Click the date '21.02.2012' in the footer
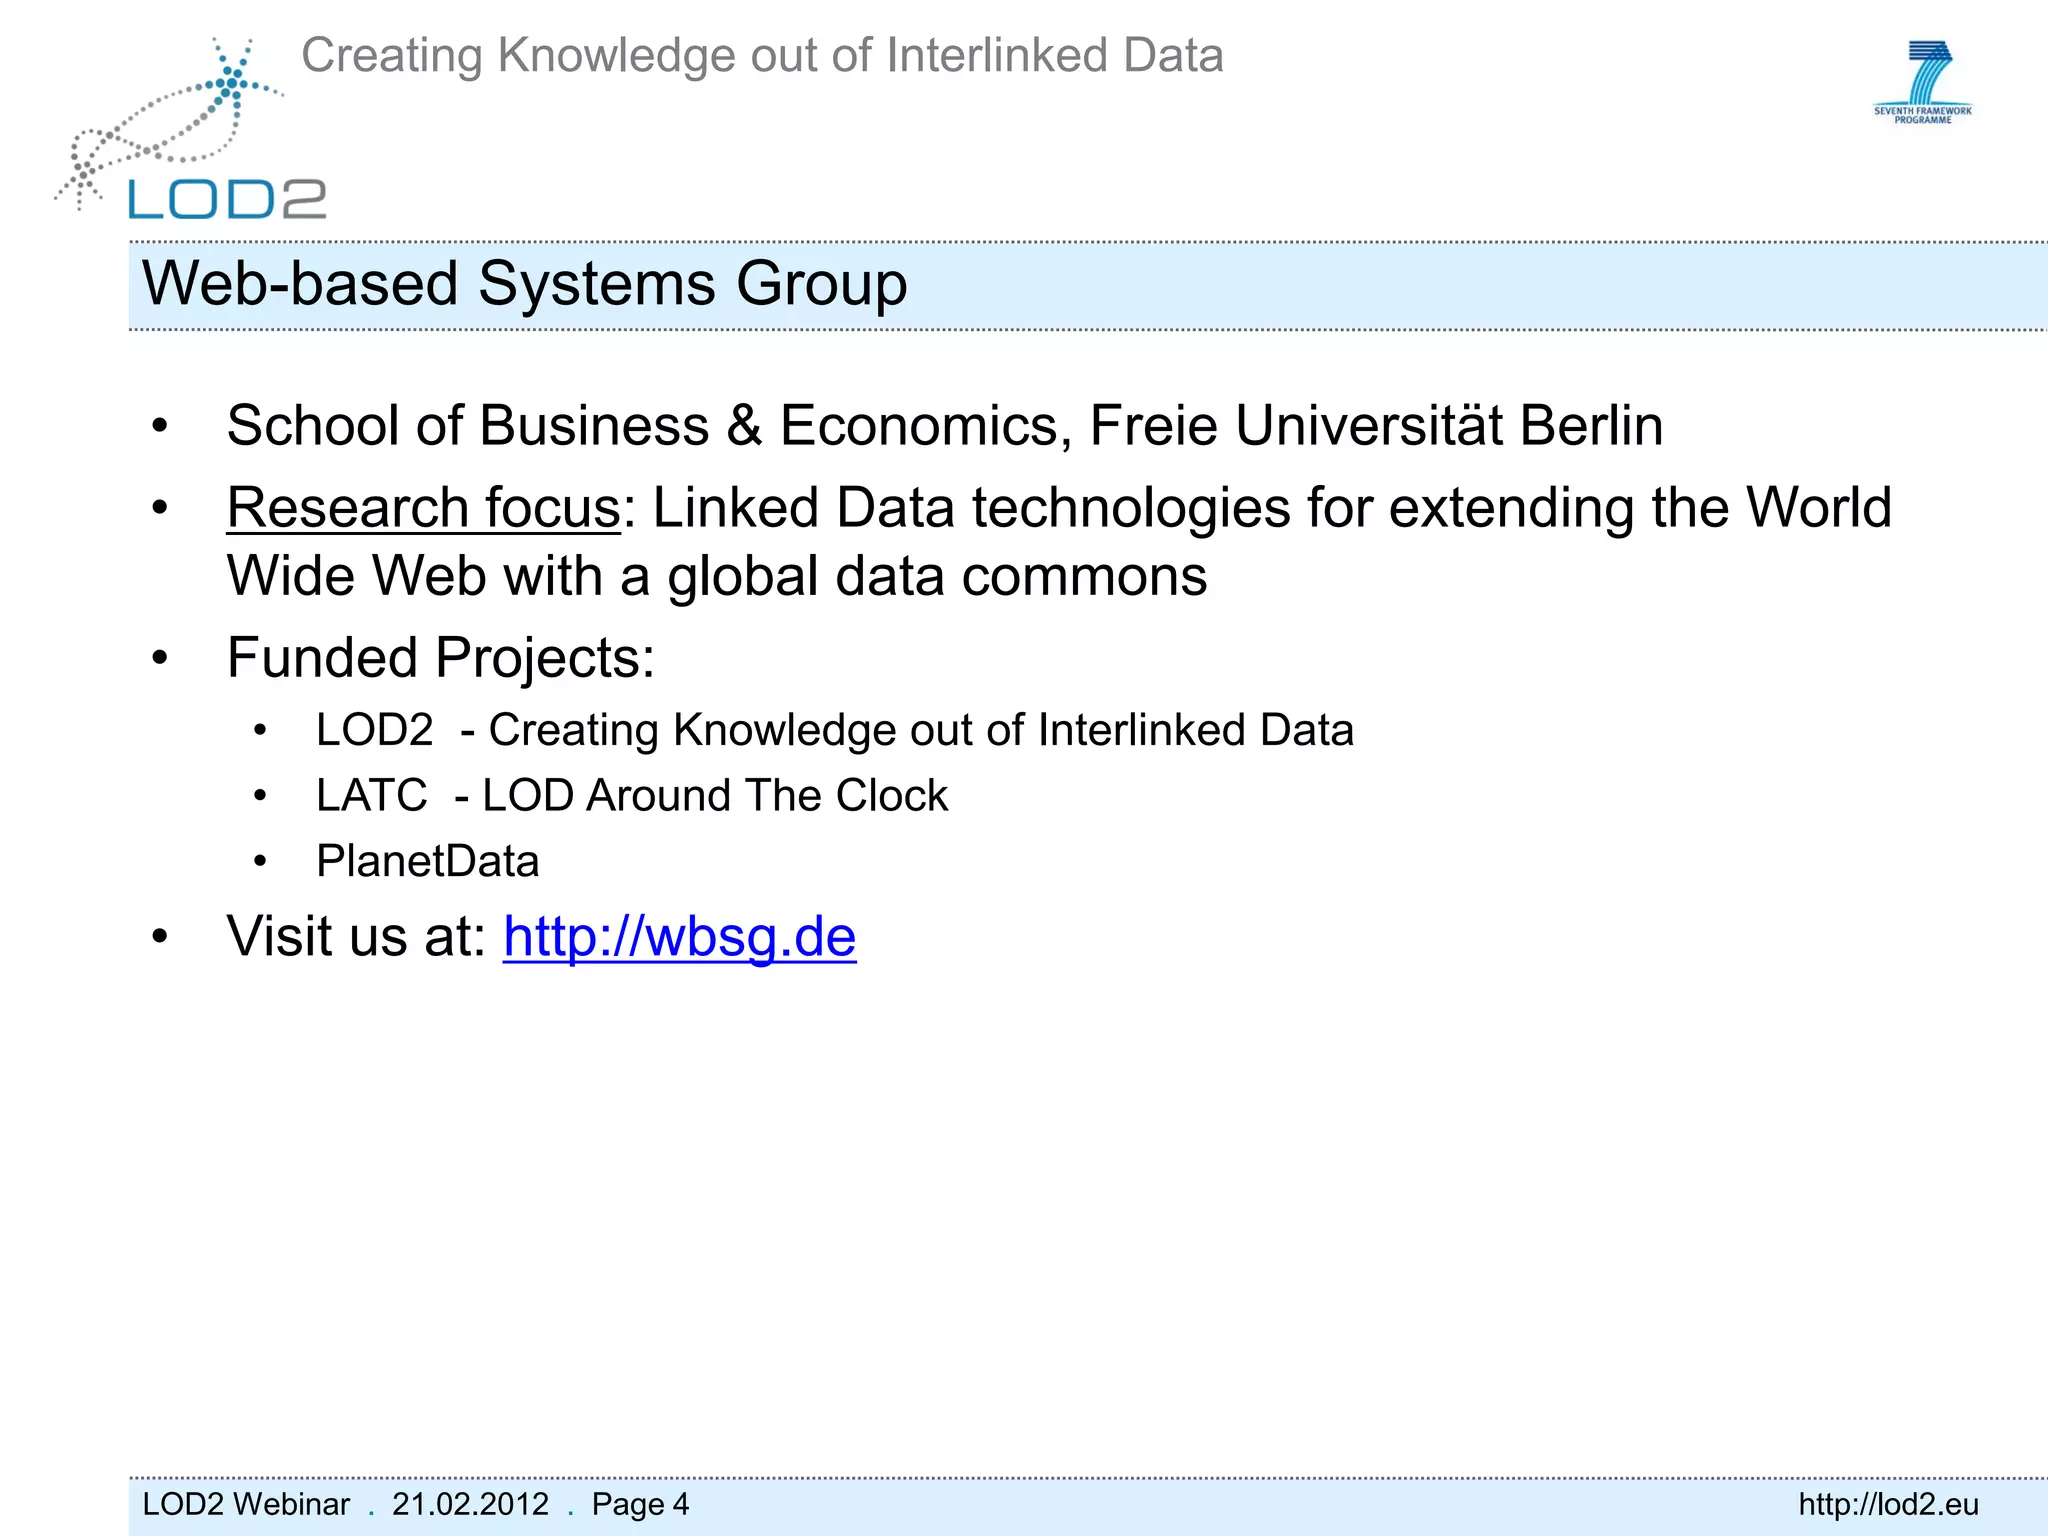Viewport: 2048px width, 1536px height. click(470, 1504)
